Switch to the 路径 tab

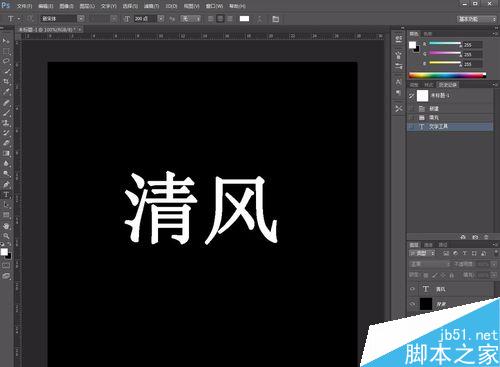click(x=443, y=245)
